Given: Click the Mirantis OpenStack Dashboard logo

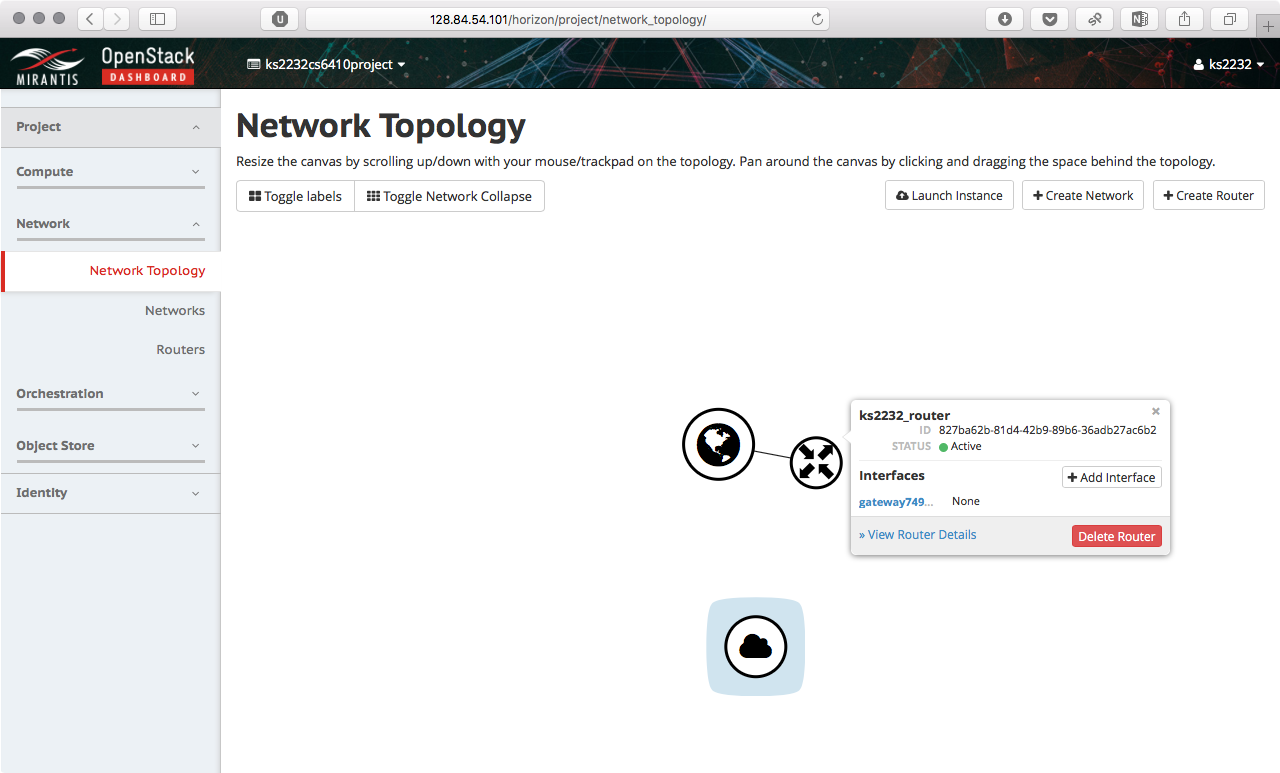Looking at the screenshot, I should [103, 65].
